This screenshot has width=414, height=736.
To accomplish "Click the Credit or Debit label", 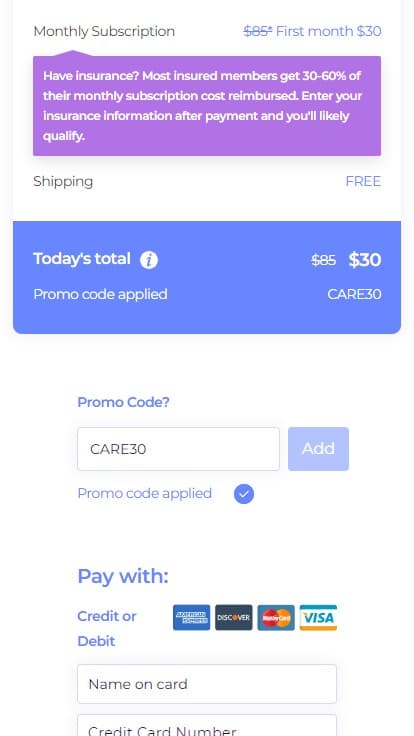I will pos(107,629).
